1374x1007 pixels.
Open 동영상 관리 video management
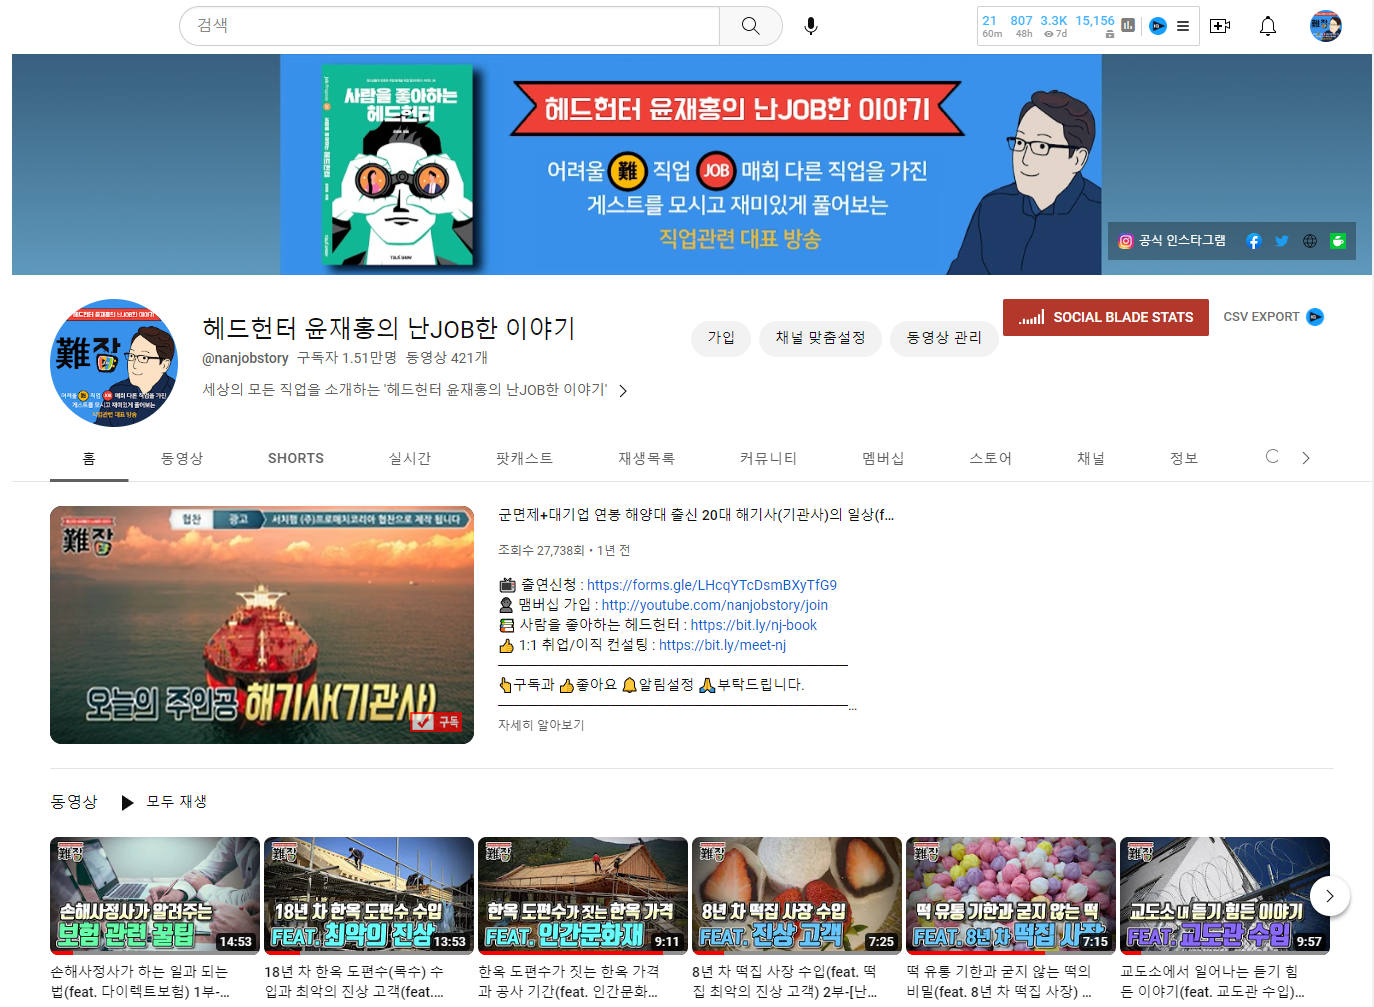tap(944, 338)
